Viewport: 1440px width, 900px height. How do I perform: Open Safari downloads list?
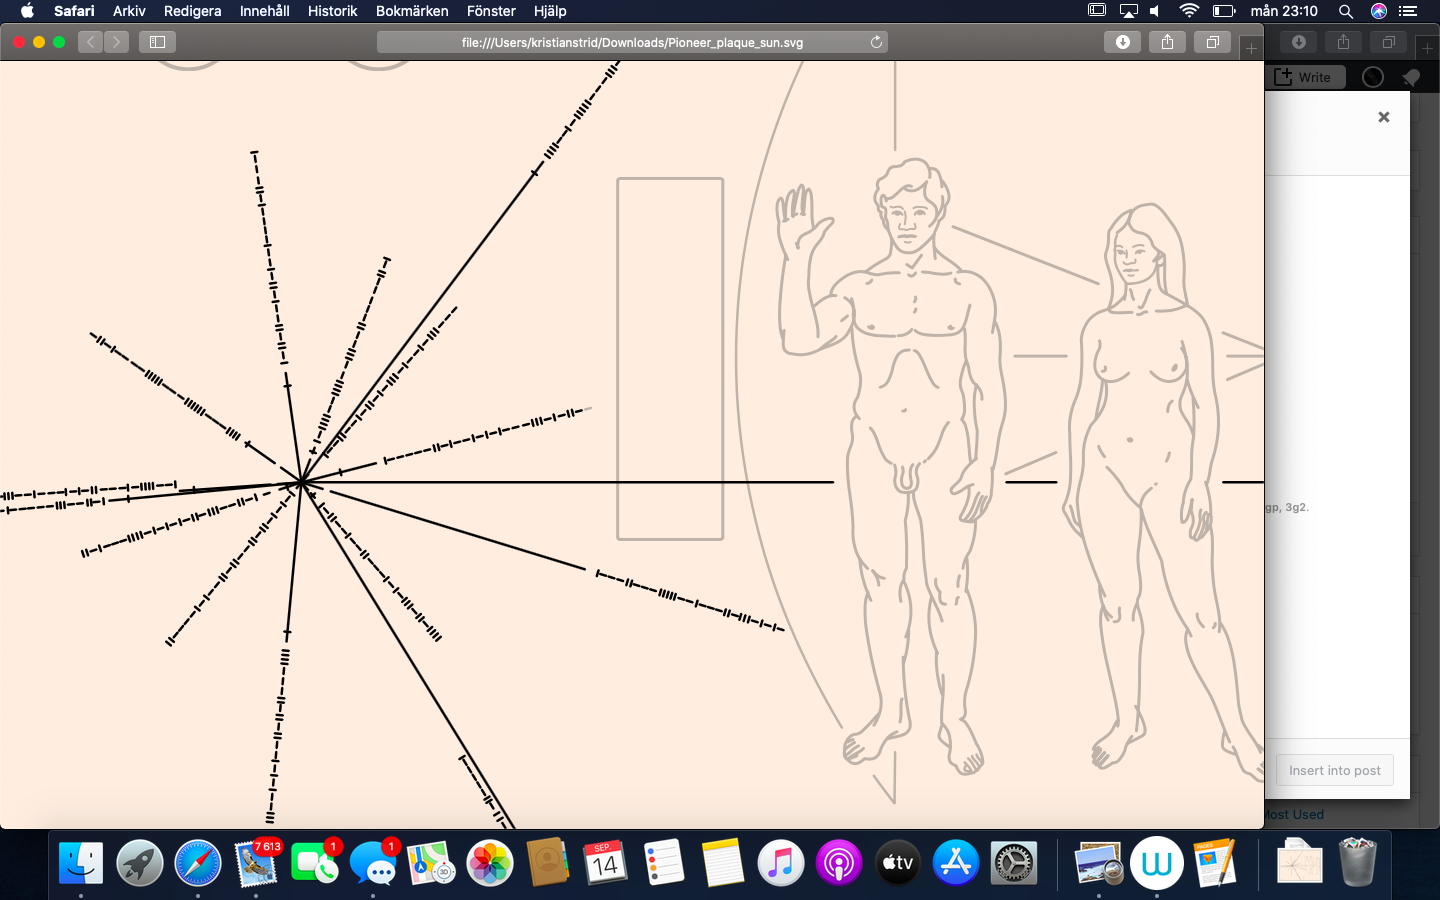click(x=1122, y=42)
